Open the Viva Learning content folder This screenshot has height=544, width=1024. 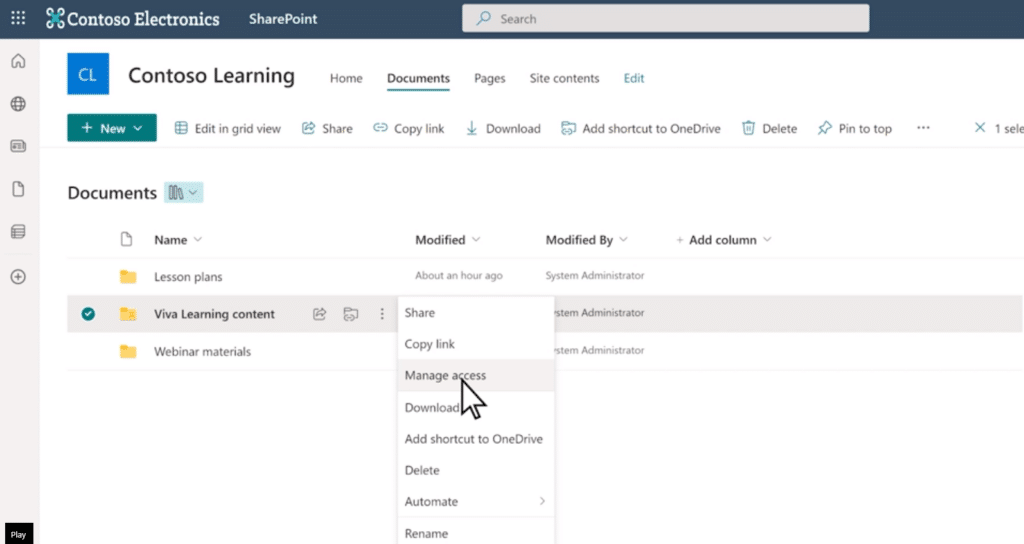tap(214, 314)
